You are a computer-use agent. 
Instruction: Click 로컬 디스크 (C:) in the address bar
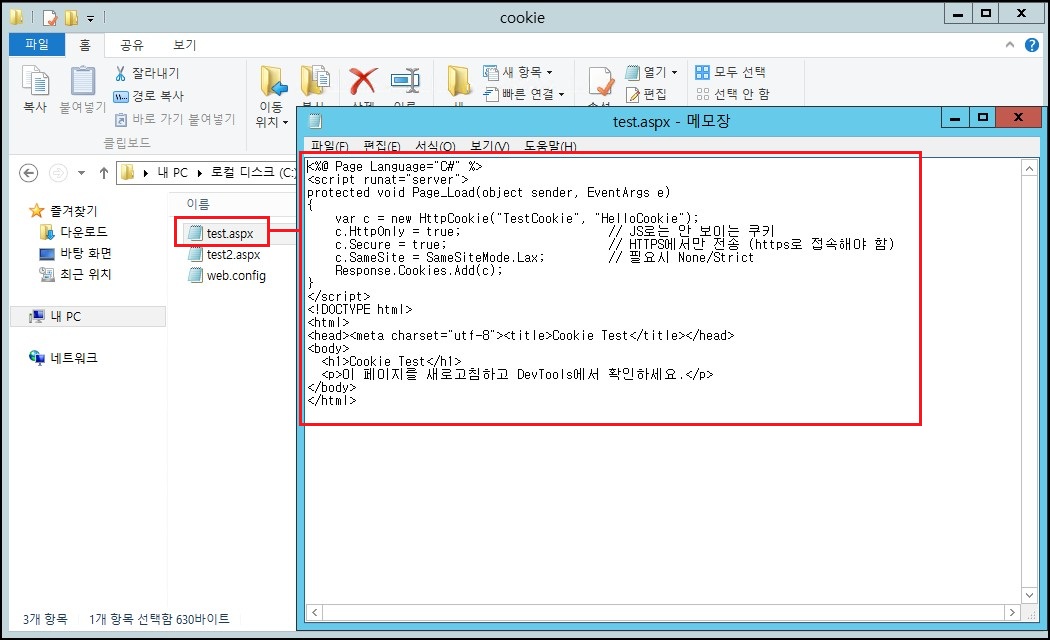point(253,173)
